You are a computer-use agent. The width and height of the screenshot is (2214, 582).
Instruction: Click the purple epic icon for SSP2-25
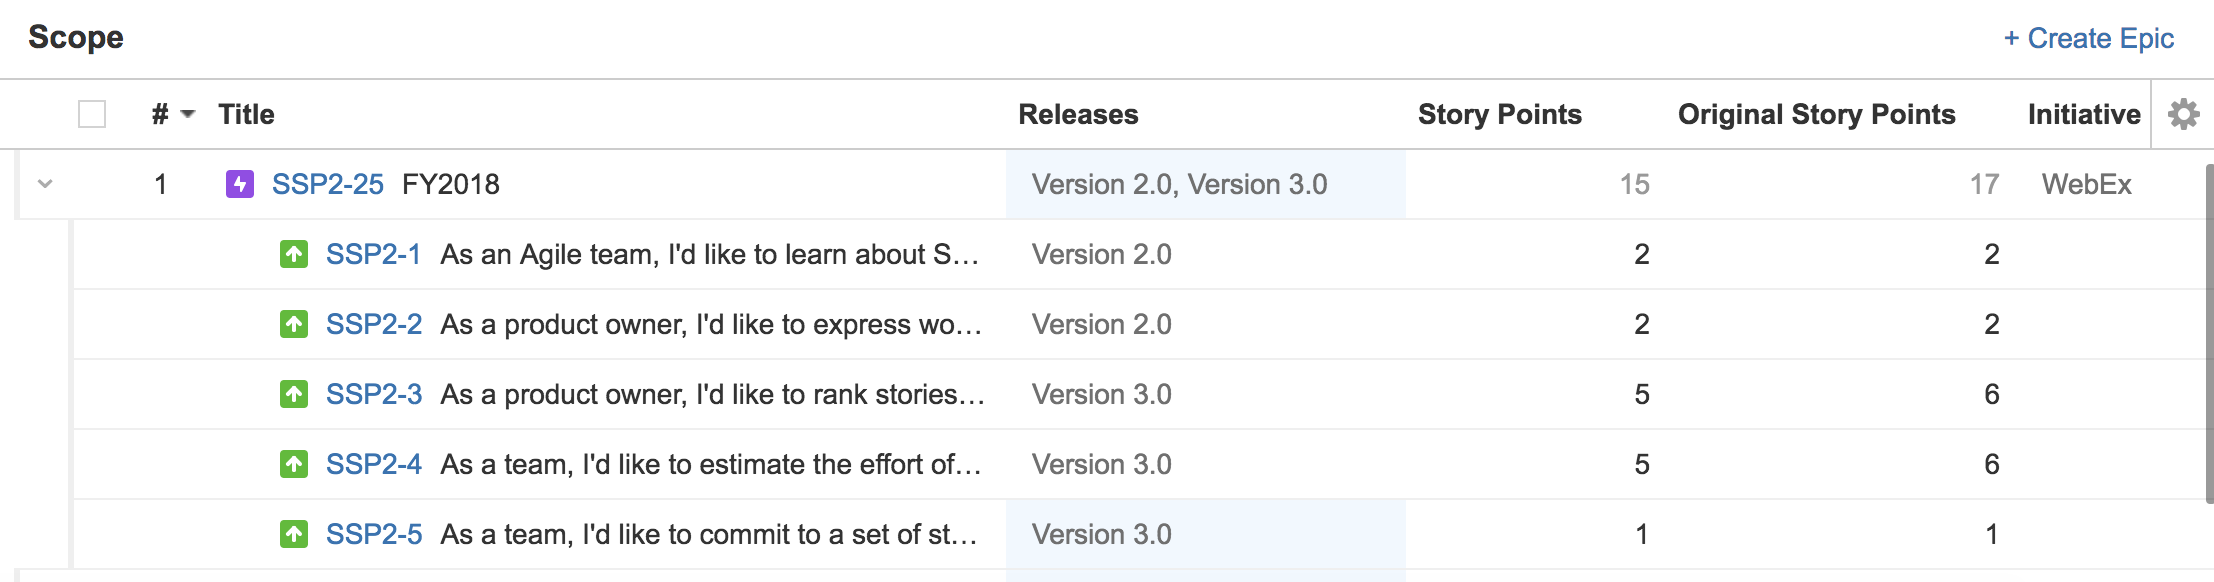click(240, 184)
